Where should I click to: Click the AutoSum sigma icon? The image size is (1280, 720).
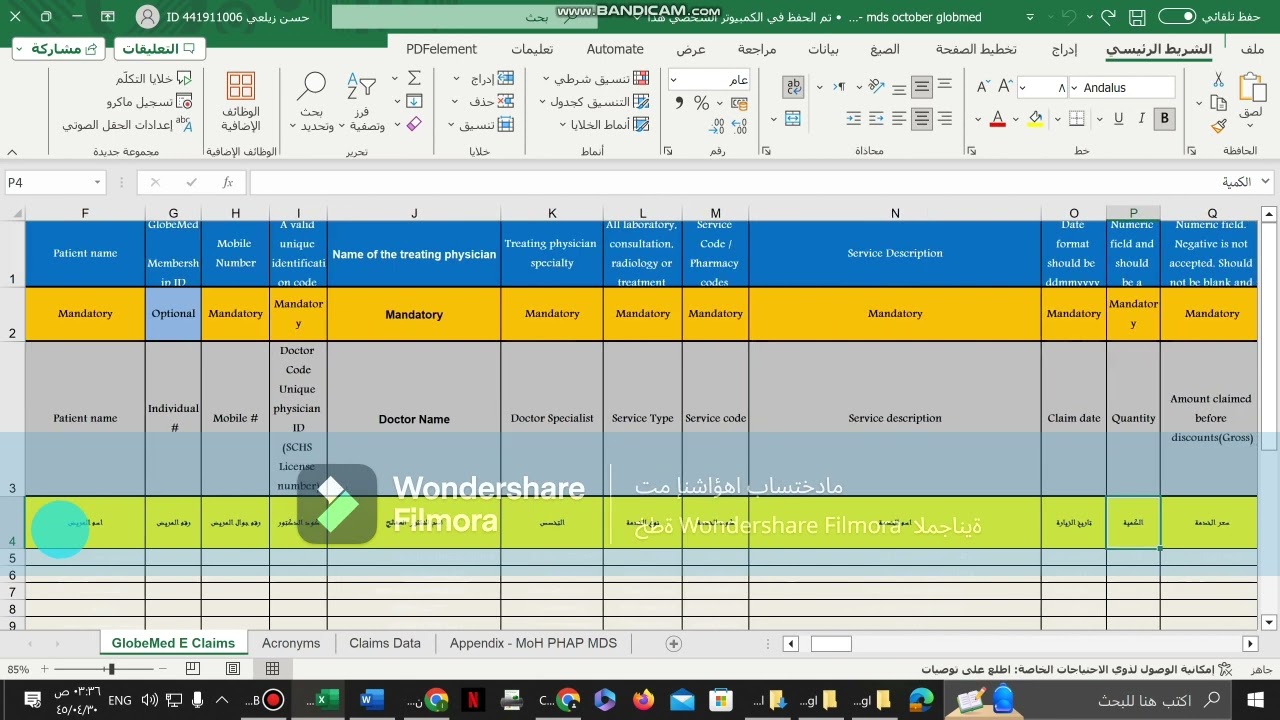coord(414,78)
